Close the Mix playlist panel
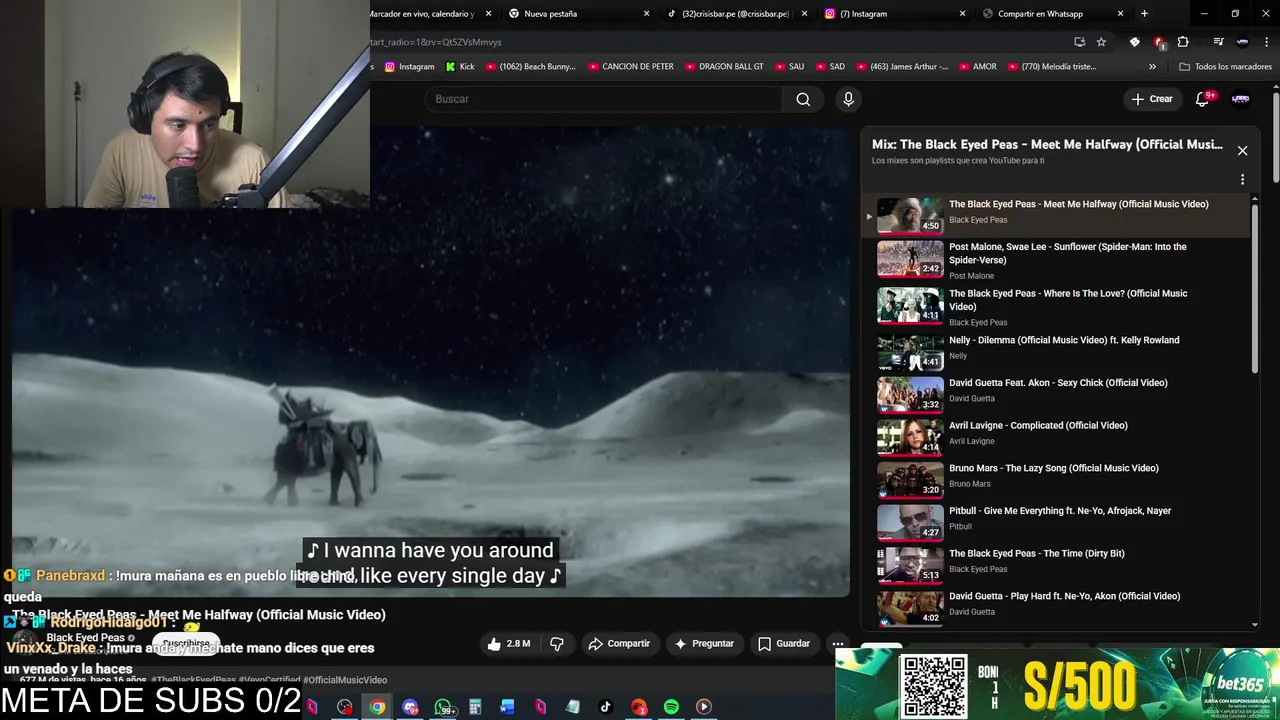Image resolution: width=1280 pixels, height=720 pixels. pos(1242,151)
